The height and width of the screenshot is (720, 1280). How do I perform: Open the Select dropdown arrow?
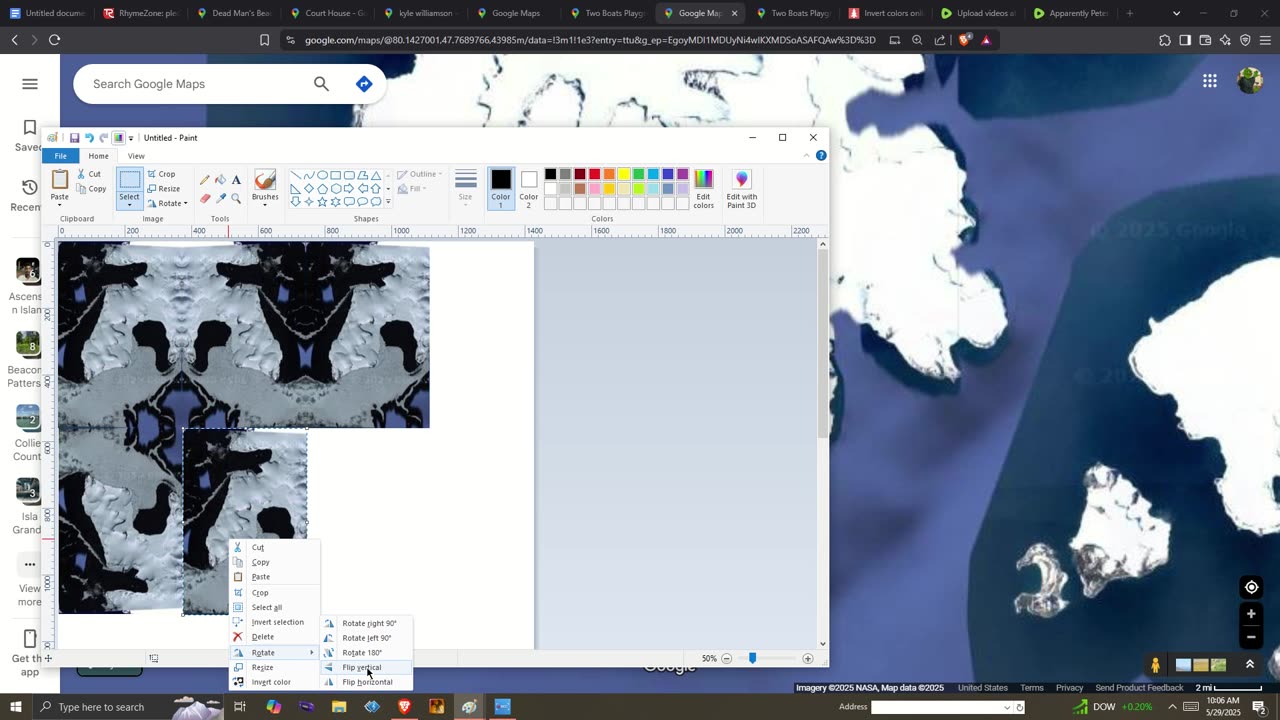pos(130,204)
